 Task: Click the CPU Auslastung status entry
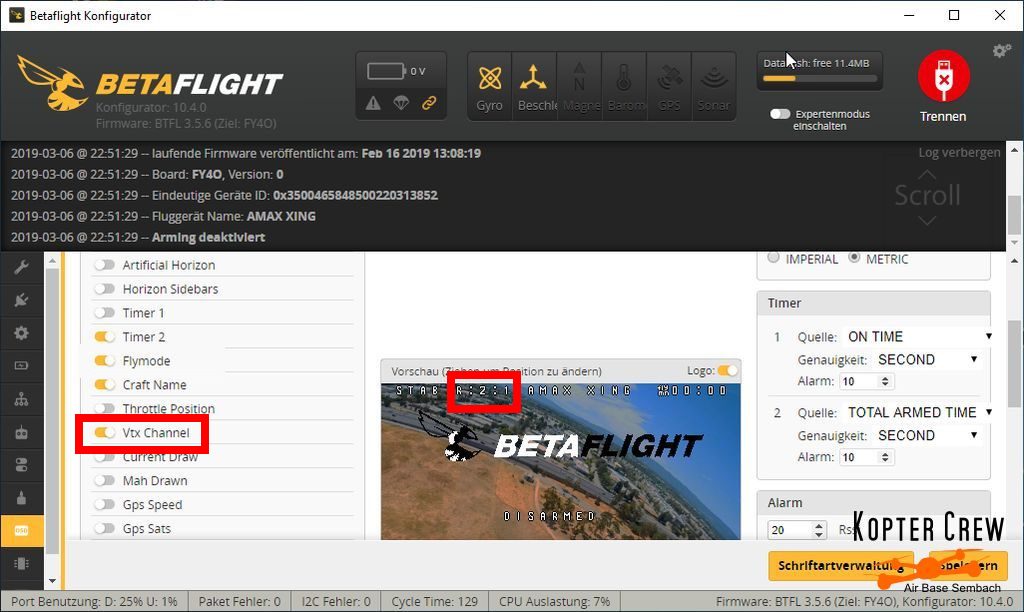click(x=554, y=602)
